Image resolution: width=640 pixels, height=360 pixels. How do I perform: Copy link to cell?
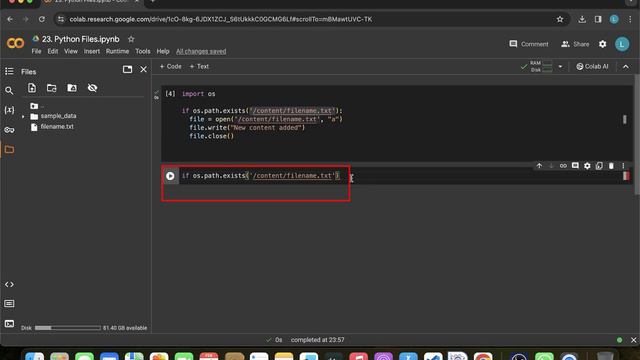(x=563, y=166)
